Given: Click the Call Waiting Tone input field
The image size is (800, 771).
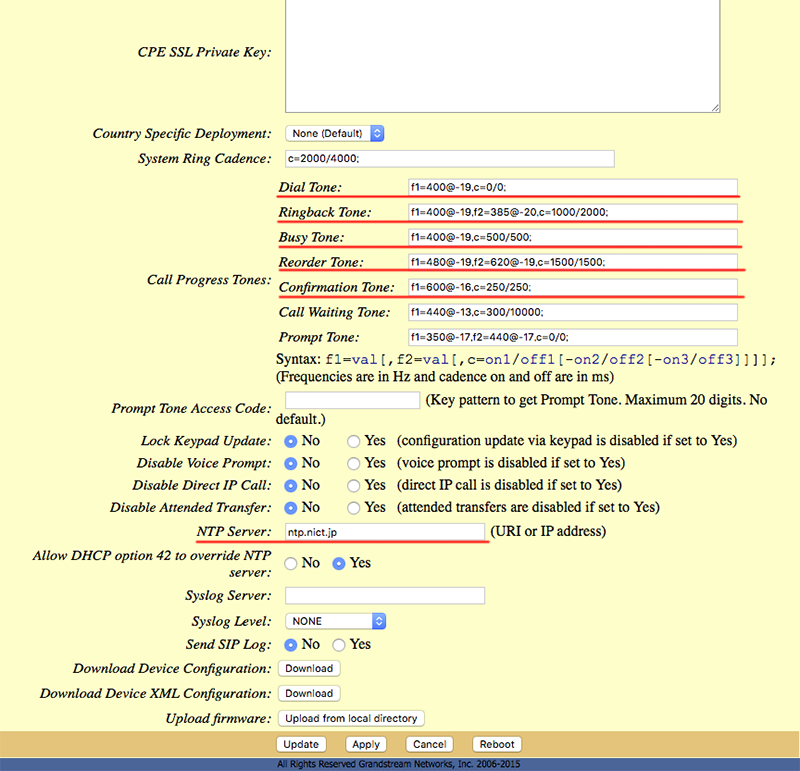Looking at the screenshot, I should coord(572,312).
